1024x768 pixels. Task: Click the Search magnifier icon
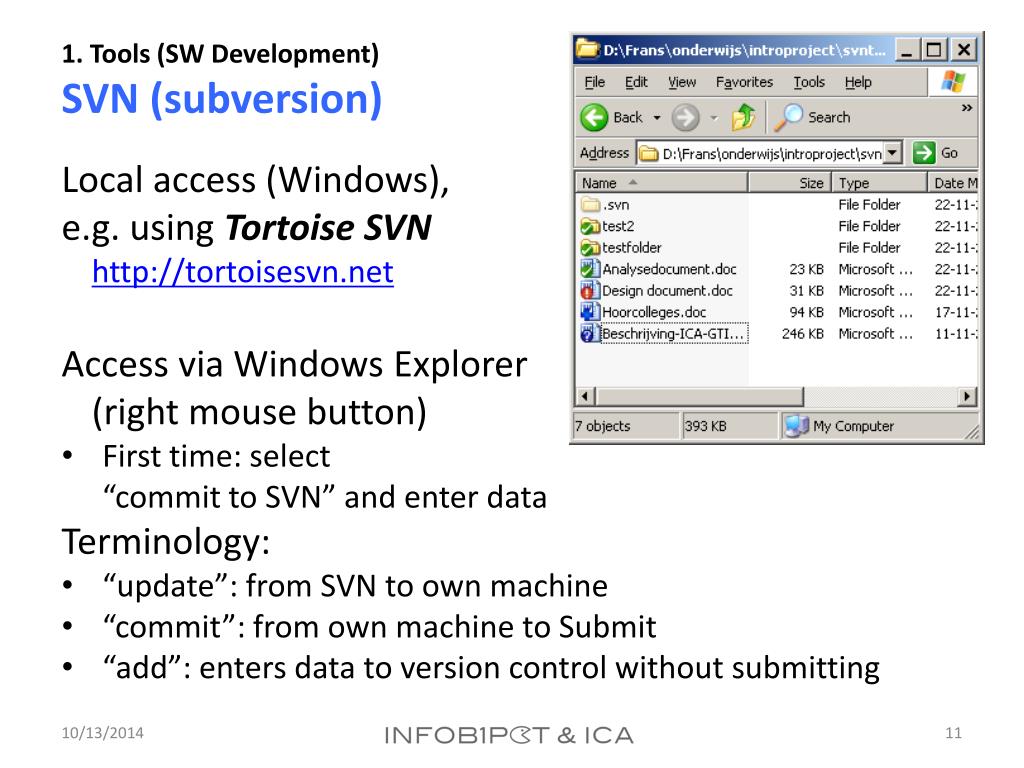[788, 117]
